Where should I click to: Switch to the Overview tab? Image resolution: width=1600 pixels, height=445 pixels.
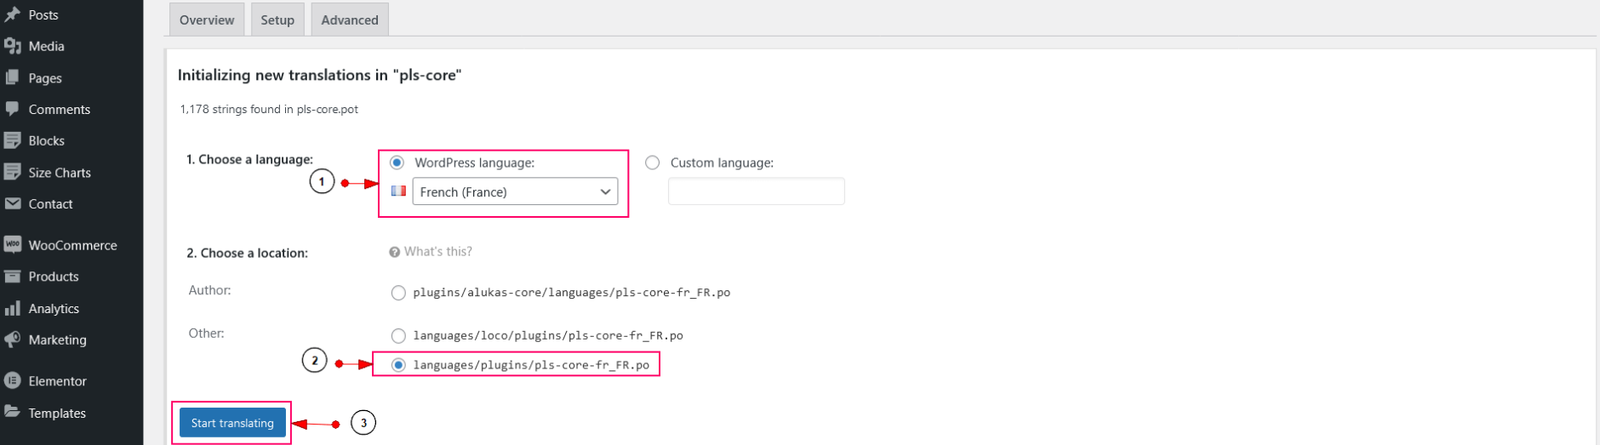pyautogui.click(x=207, y=20)
